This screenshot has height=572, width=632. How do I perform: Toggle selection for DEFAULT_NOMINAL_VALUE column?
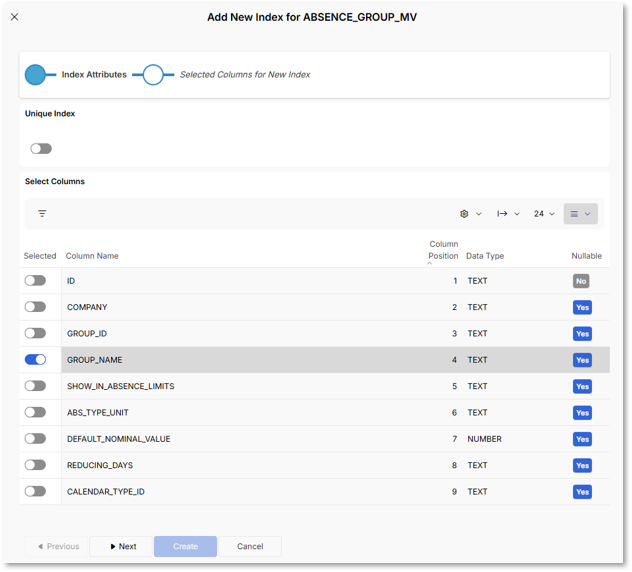[x=35, y=439]
